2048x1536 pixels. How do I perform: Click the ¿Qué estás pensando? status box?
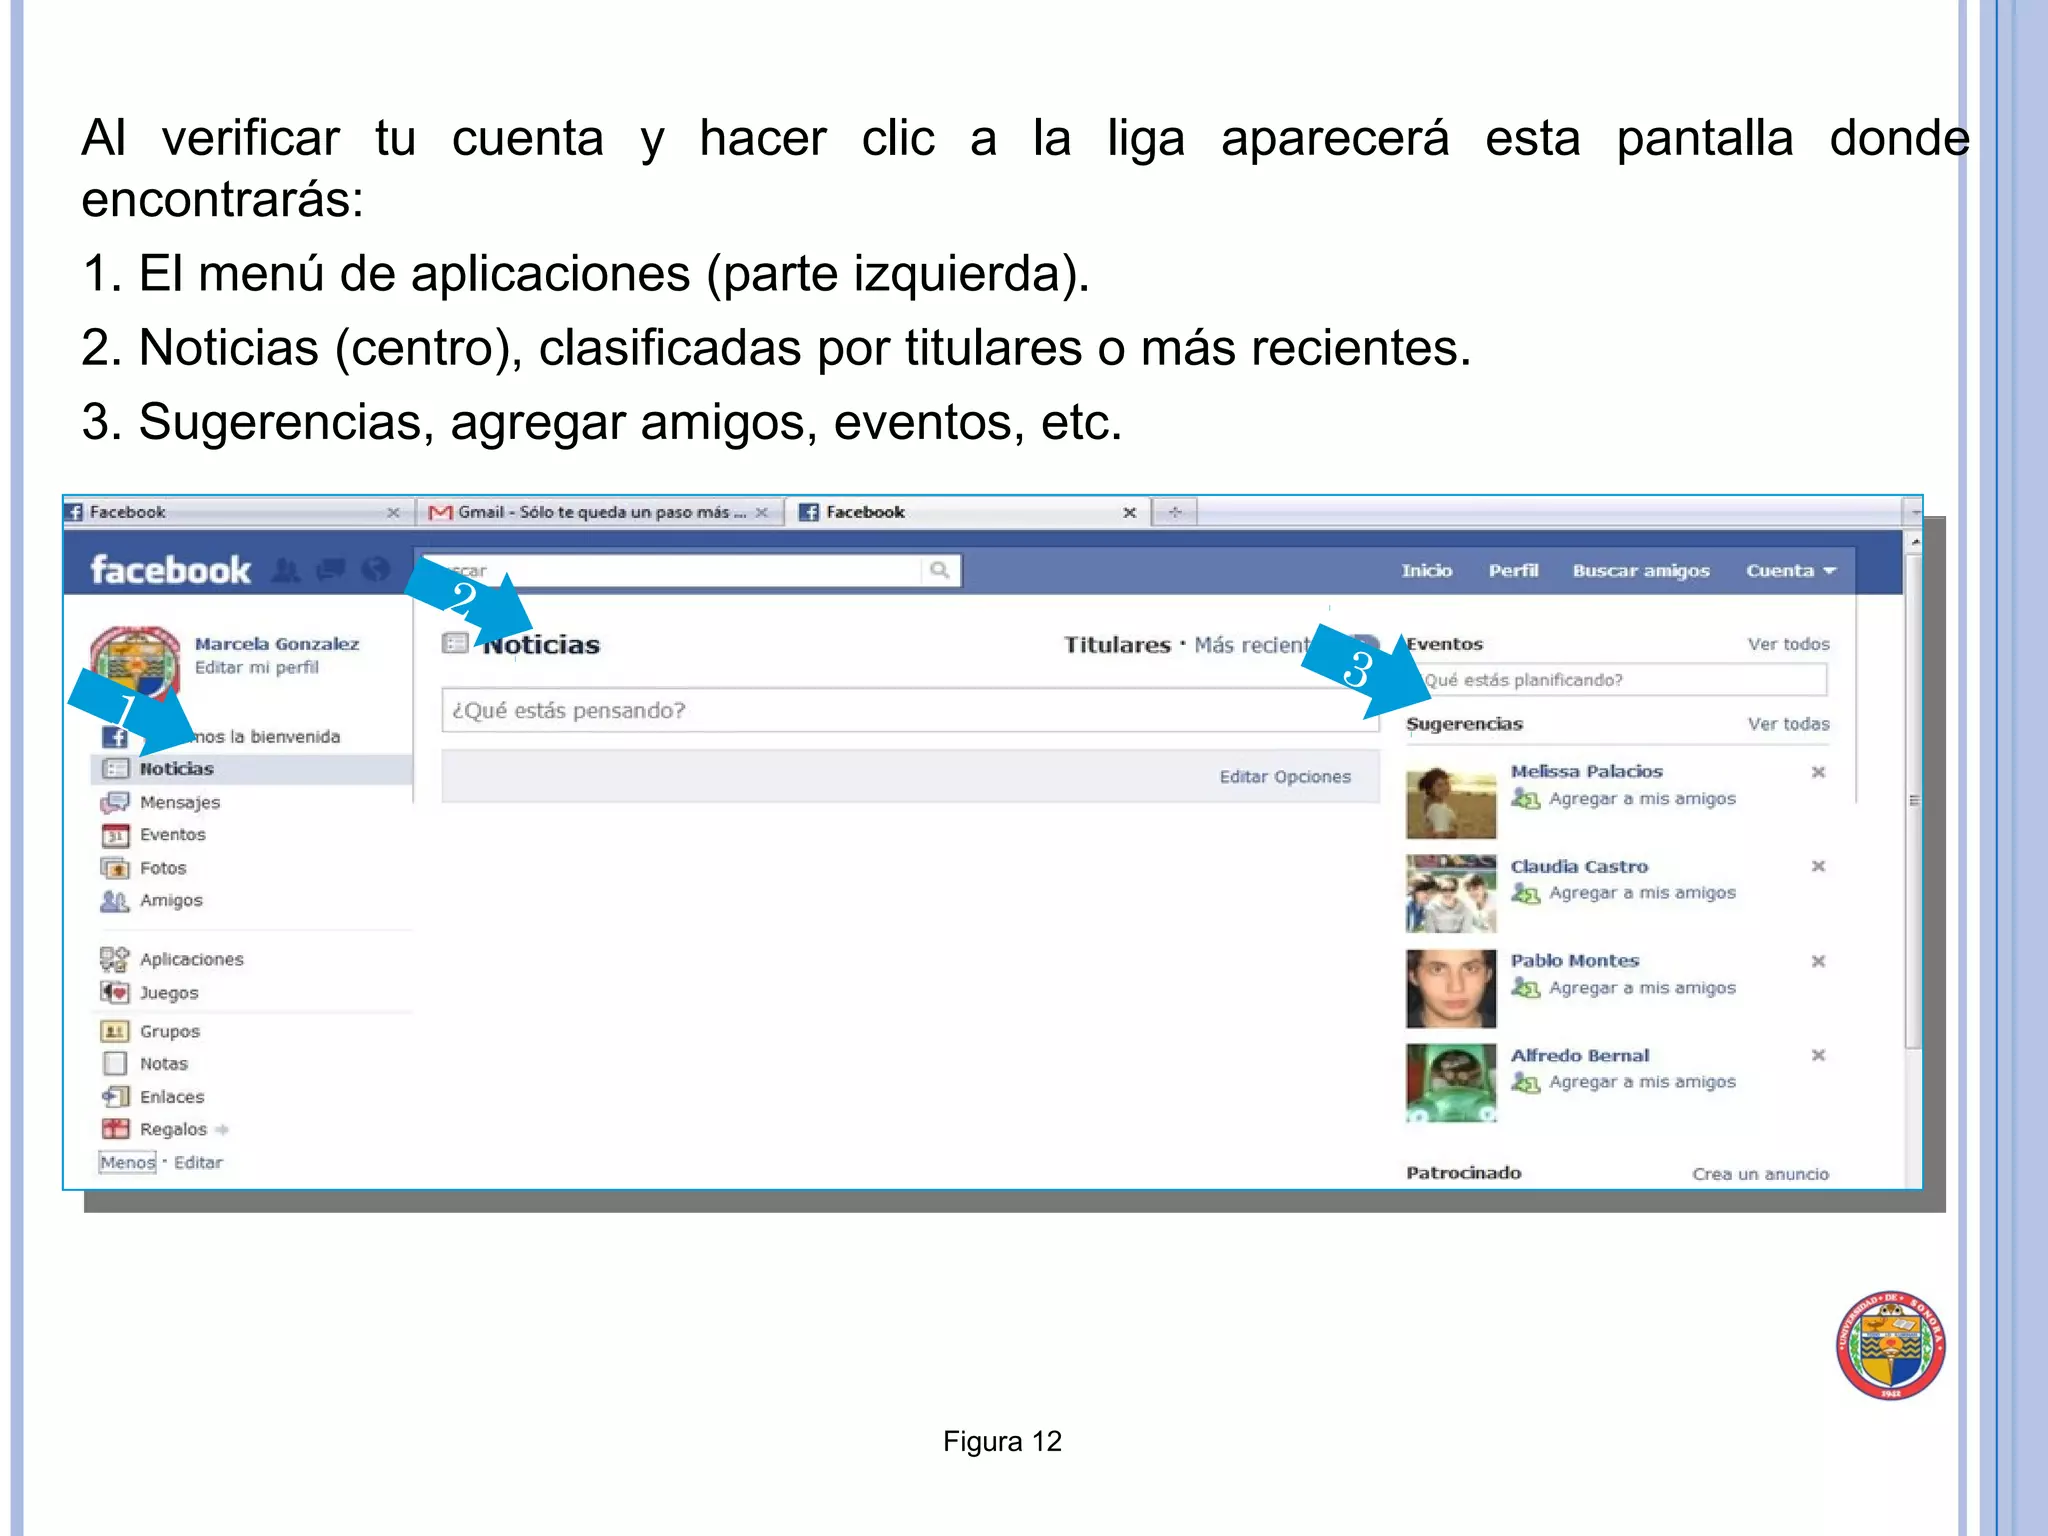click(x=910, y=710)
